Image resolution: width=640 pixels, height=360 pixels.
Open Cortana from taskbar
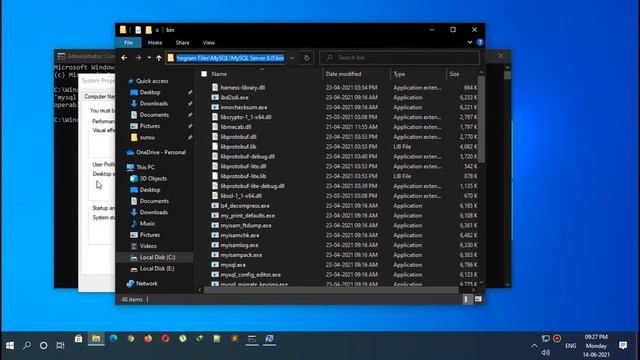pyautogui.click(x=43, y=346)
